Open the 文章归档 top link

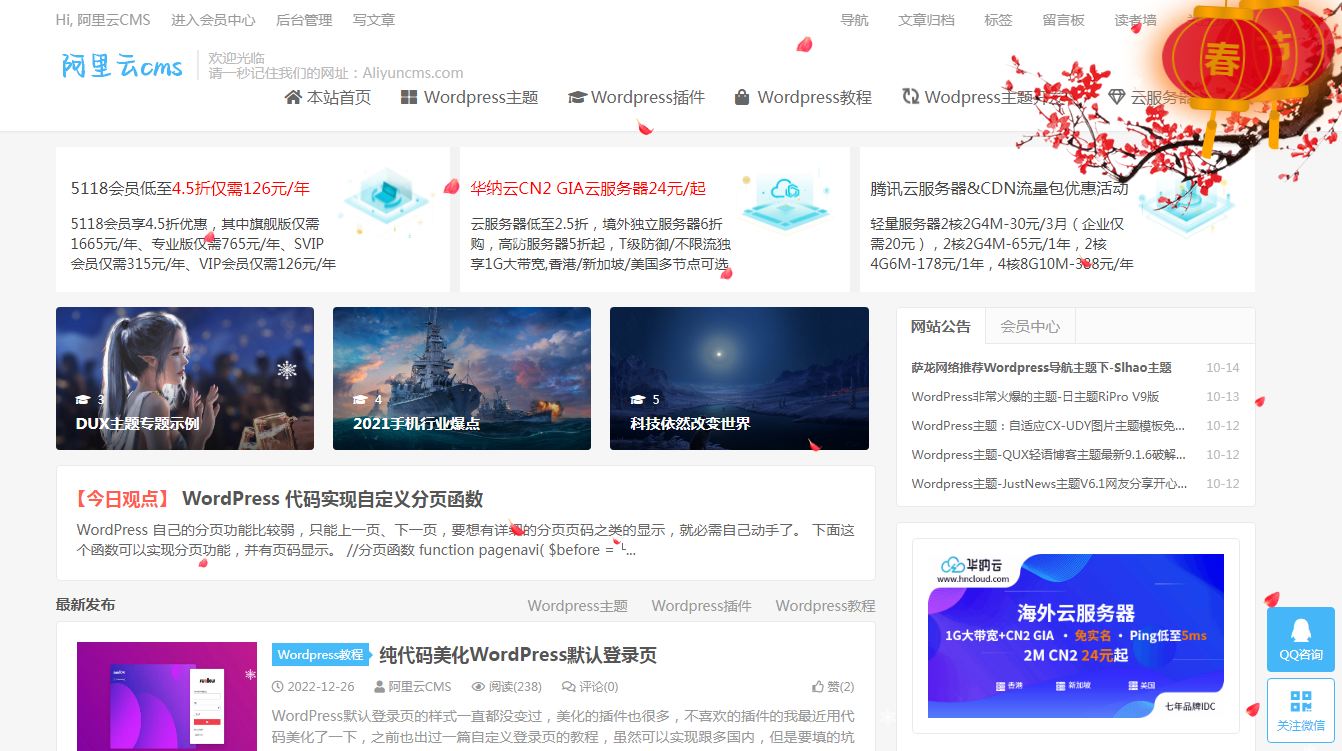[926, 20]
